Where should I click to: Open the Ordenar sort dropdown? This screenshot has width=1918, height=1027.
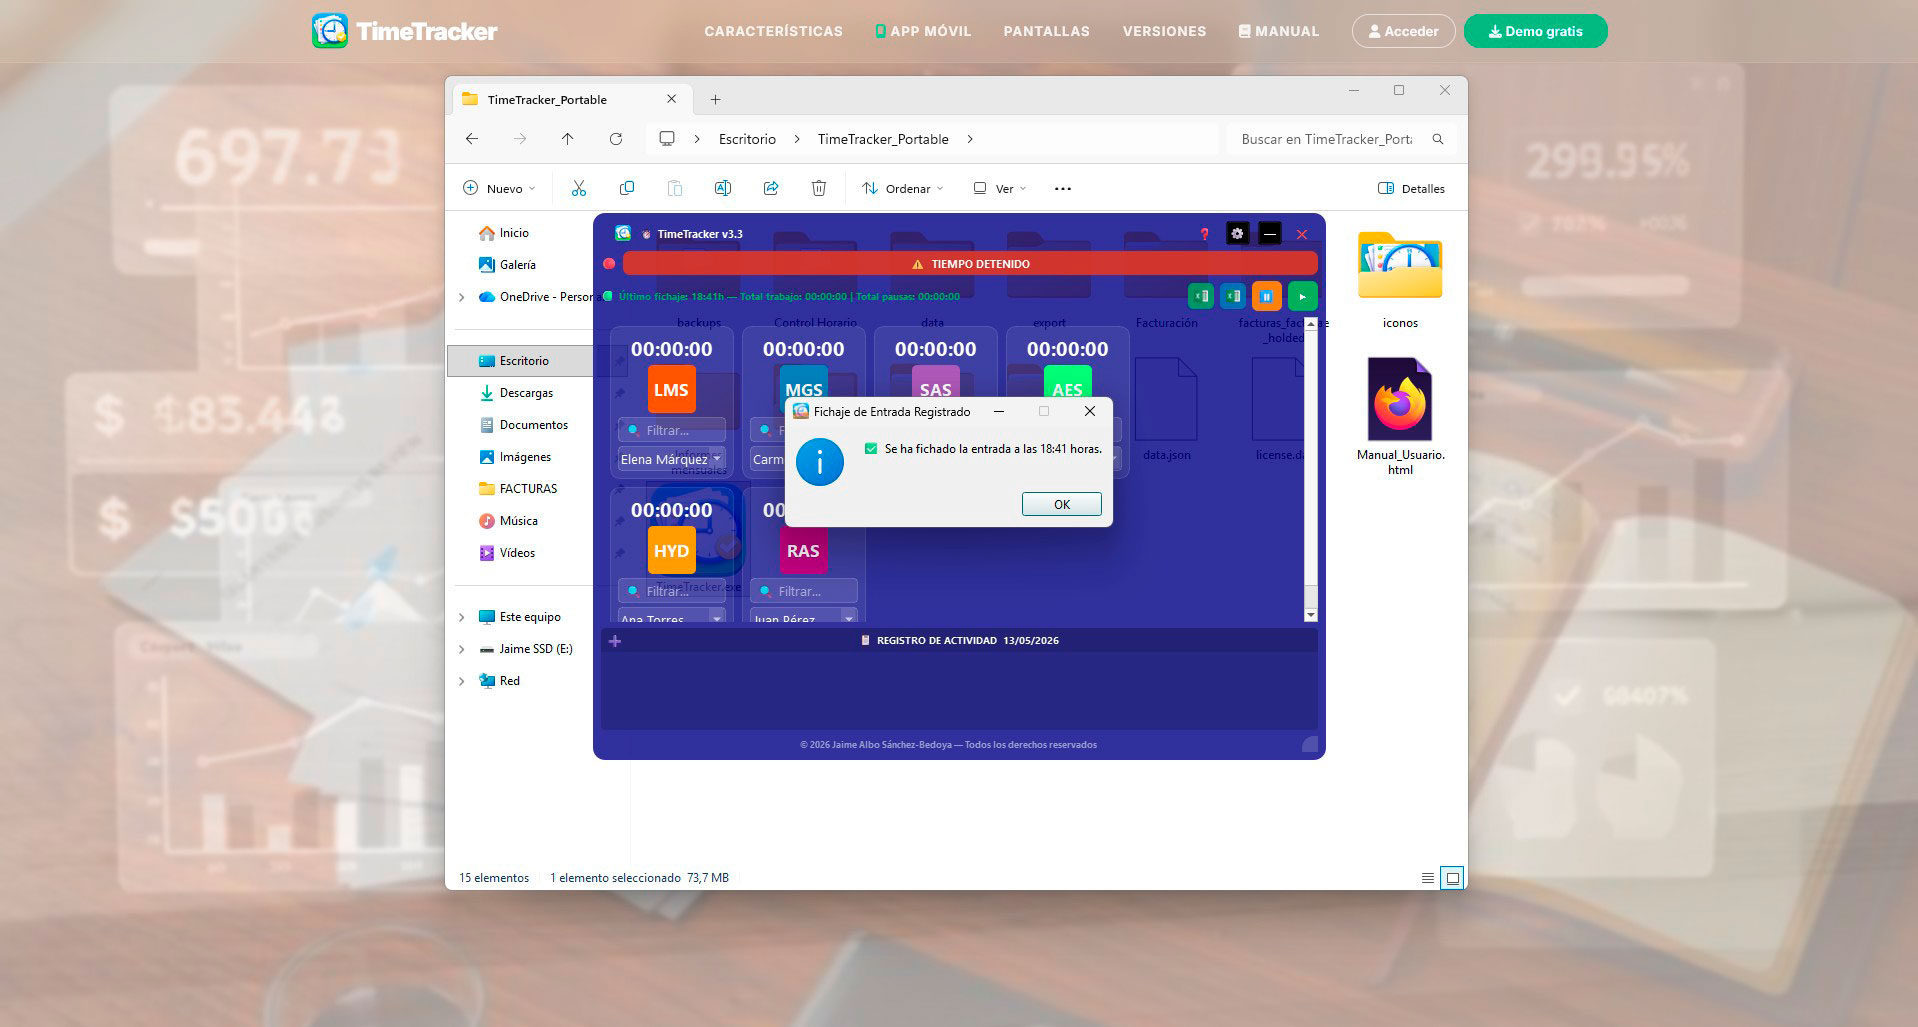point(903,188)
